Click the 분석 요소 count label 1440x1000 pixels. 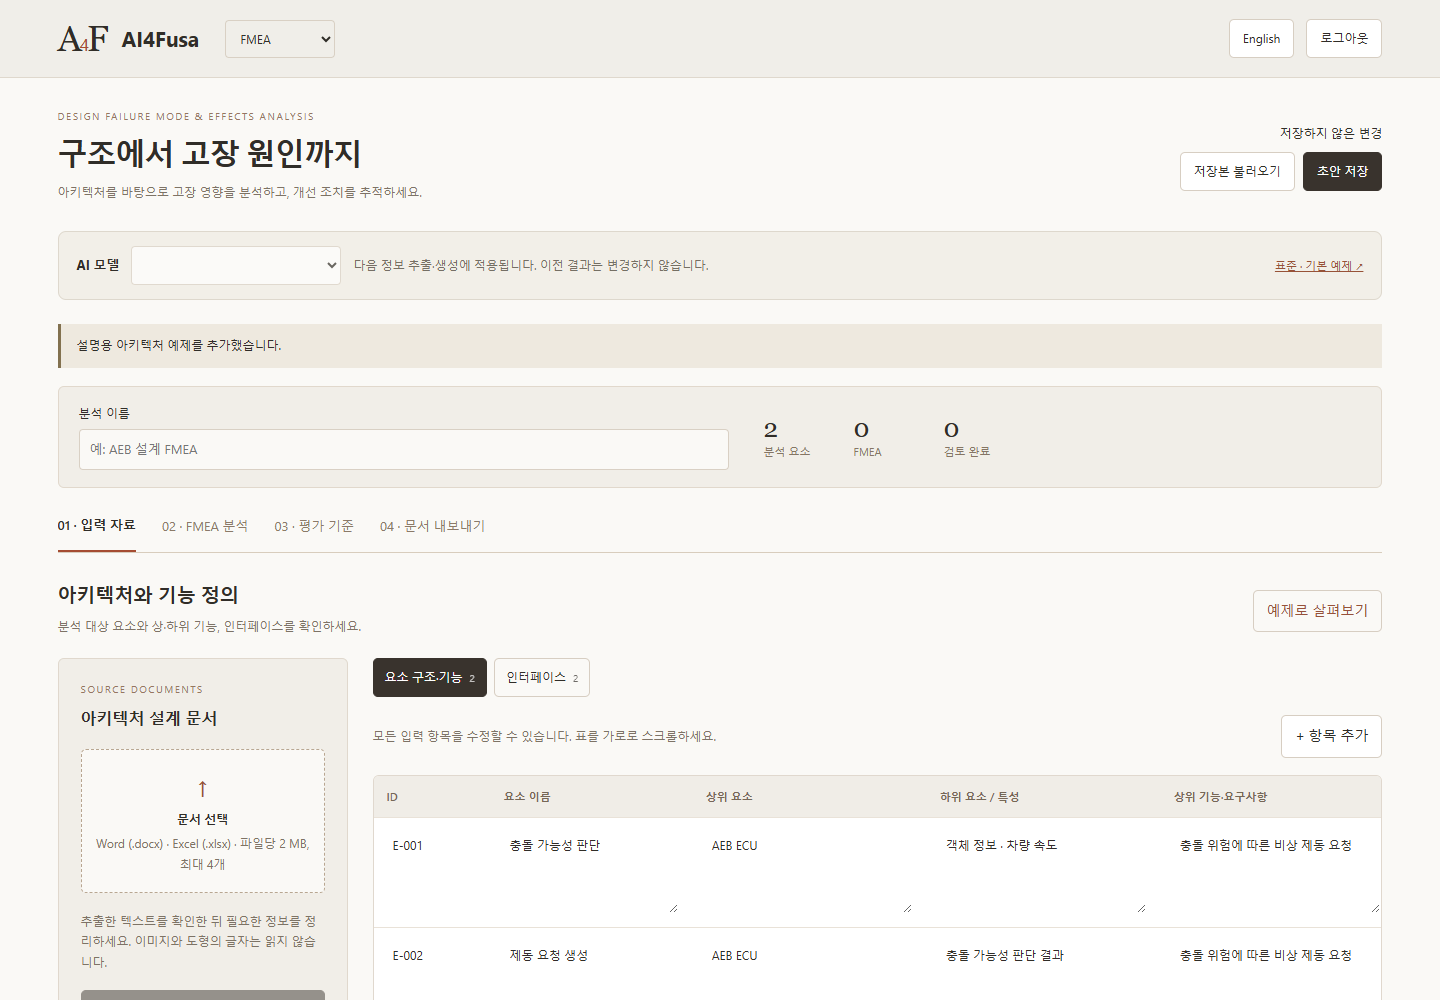click(787, 452)
